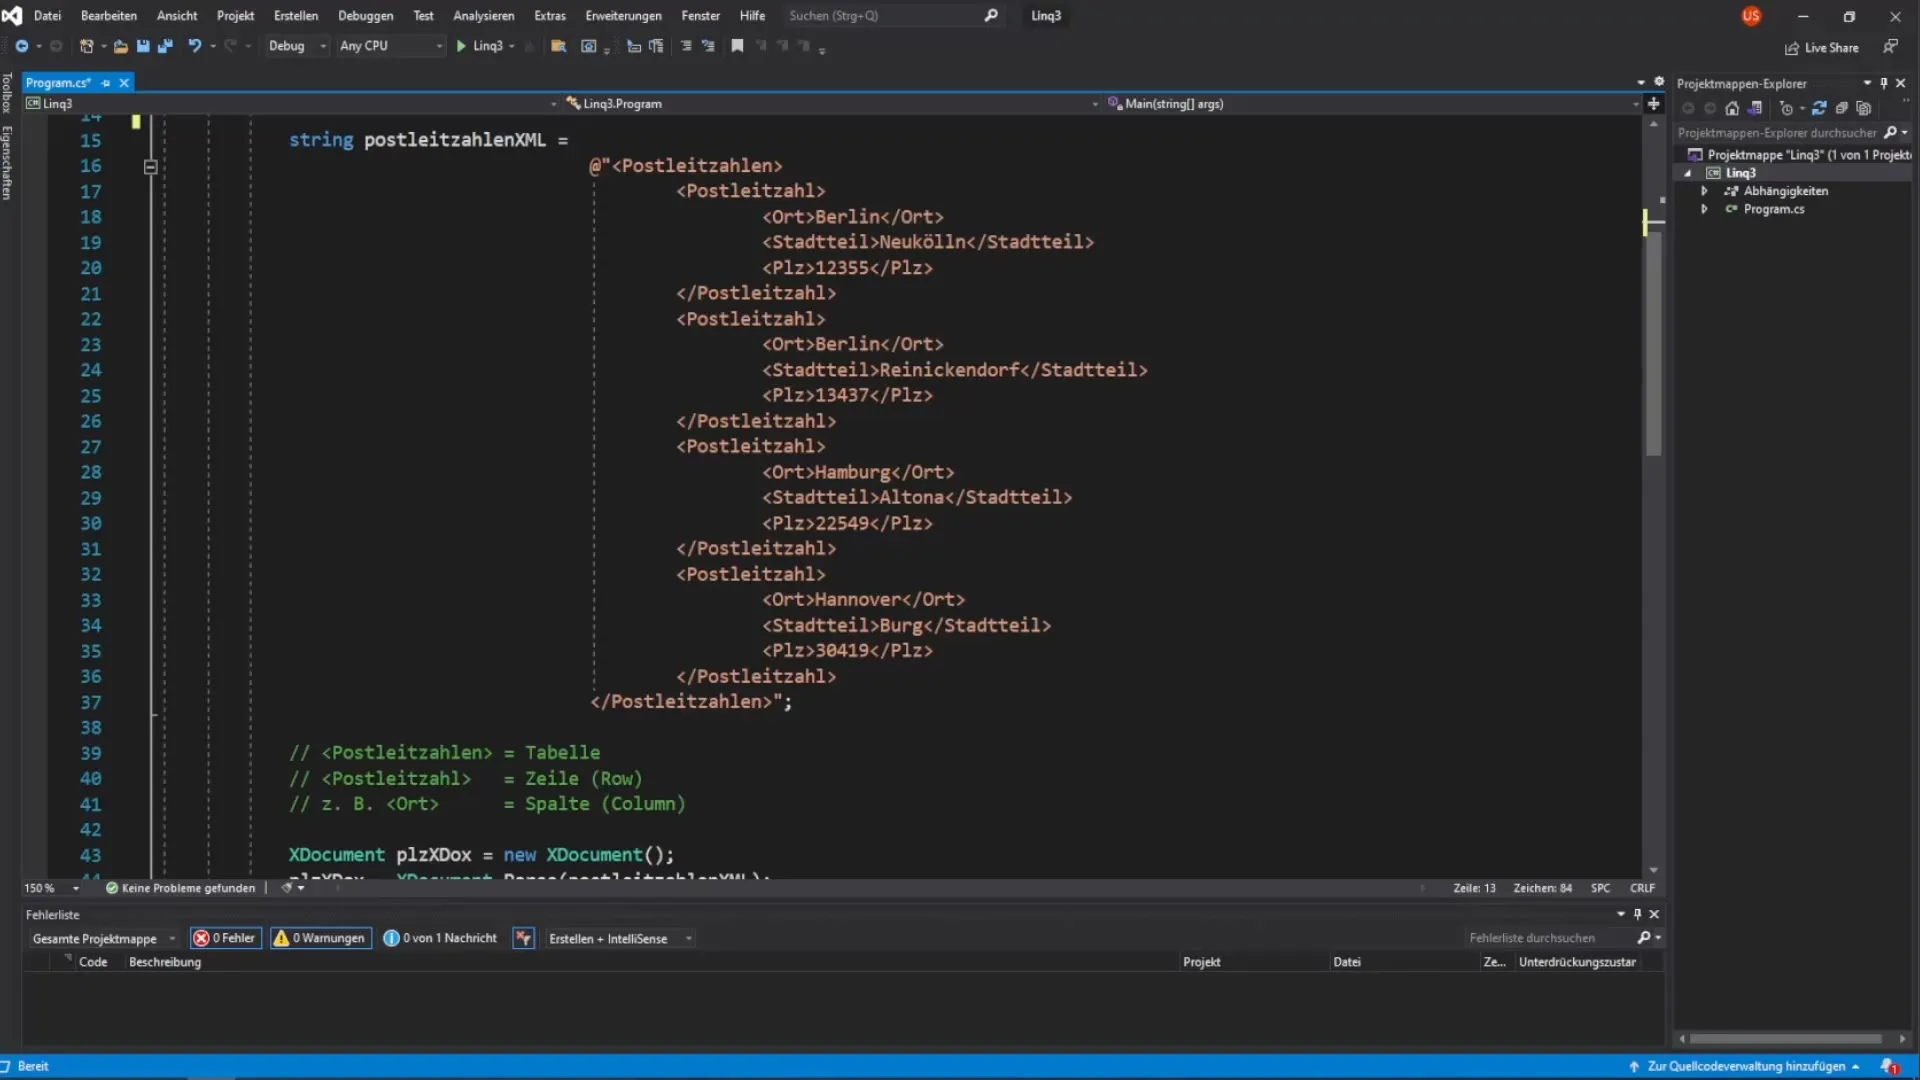1920x1080 pixels.
Task: Collapse the Linq3 project node
Action: tap(1688, 173)
